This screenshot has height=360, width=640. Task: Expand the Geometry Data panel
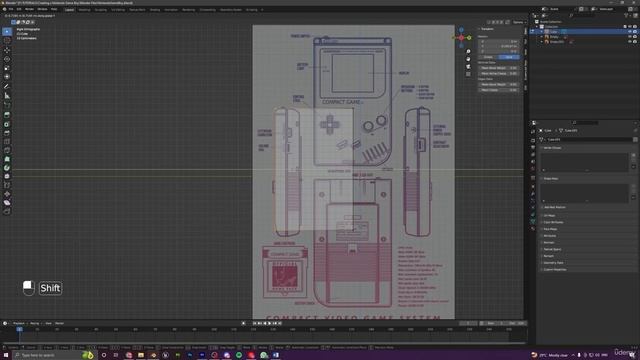553,263
